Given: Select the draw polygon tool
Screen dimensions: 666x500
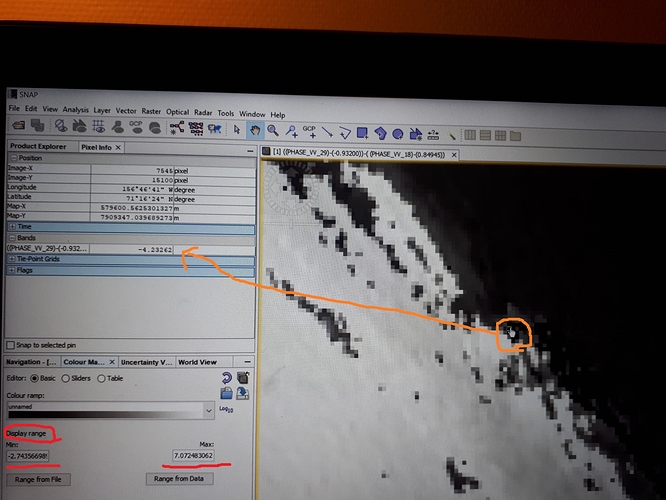Looking at the screenshot, I should pyautogui.click(x=380, y=133).
